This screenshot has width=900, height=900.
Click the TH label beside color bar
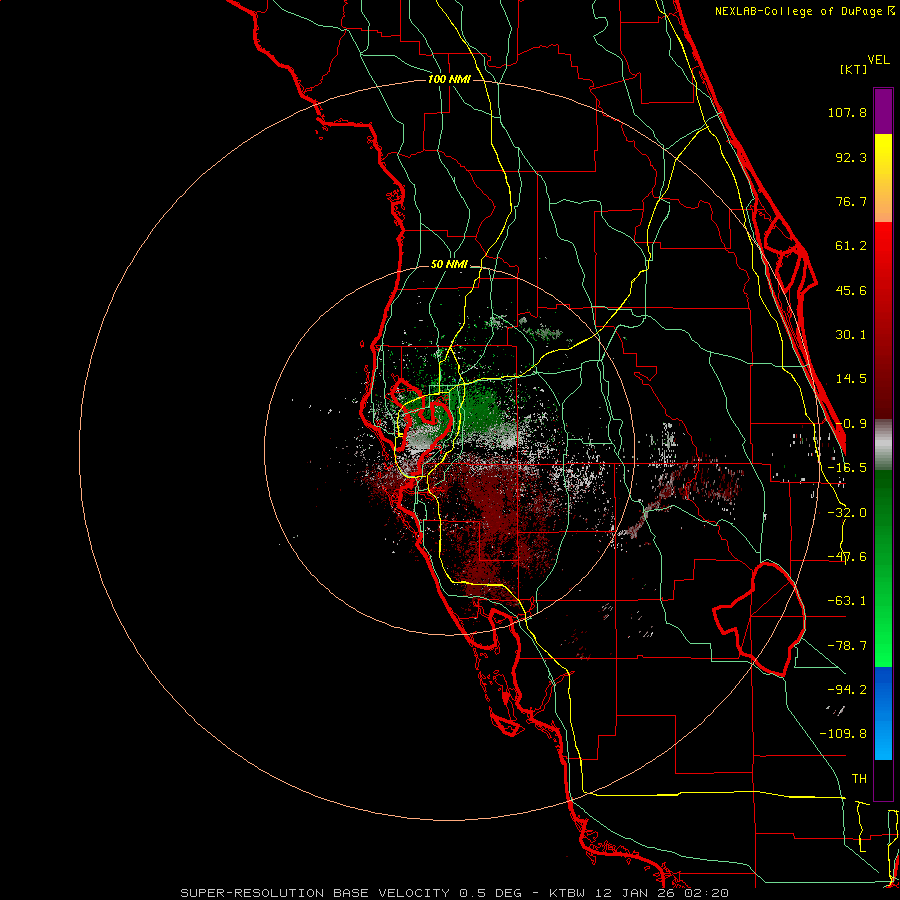point(859,779)
